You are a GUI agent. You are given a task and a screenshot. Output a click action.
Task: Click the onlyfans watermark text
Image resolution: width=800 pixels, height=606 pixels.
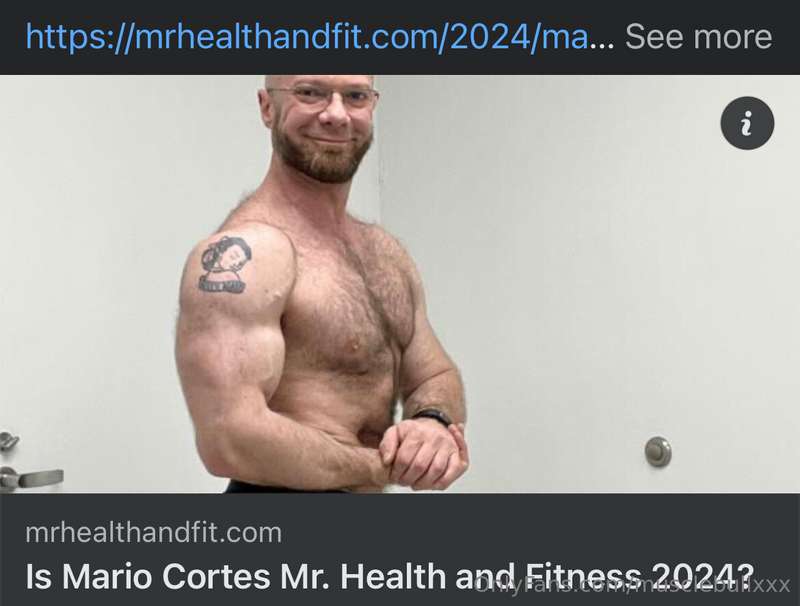(x=632, y=585)
